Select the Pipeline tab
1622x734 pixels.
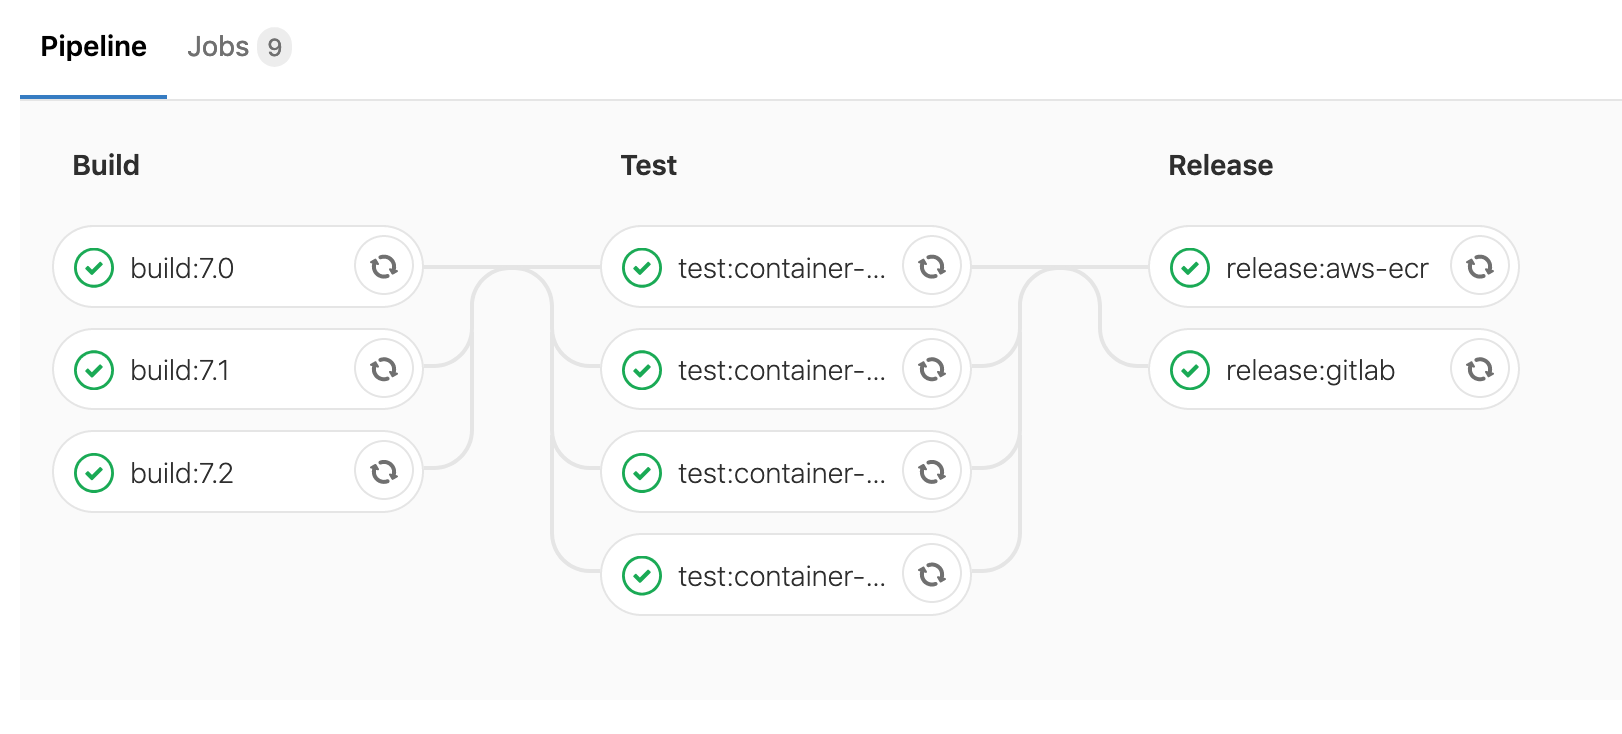[93, 47]
